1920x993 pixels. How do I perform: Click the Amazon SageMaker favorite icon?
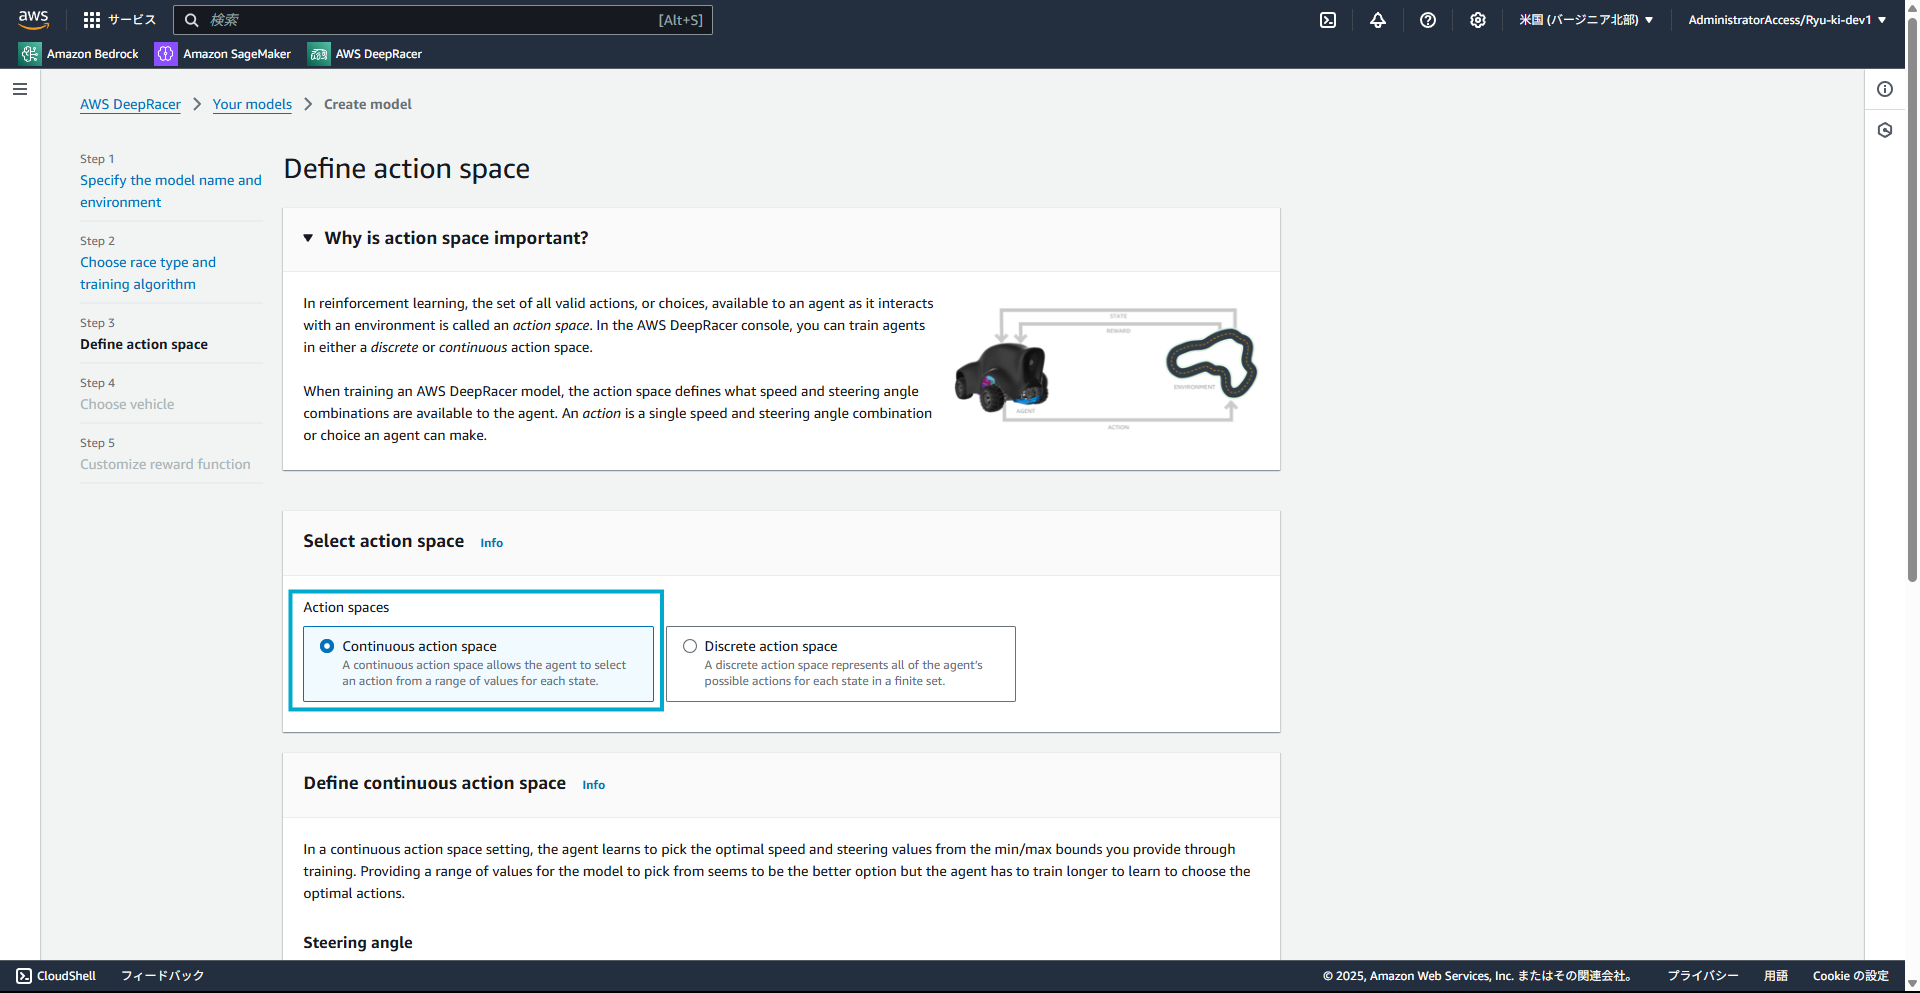(166, 54)
